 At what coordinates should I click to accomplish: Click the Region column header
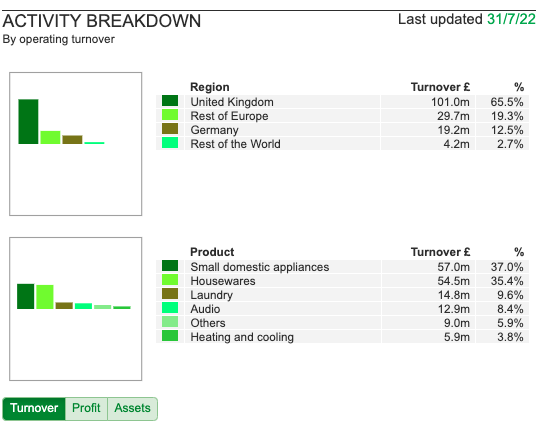(210, 87)
